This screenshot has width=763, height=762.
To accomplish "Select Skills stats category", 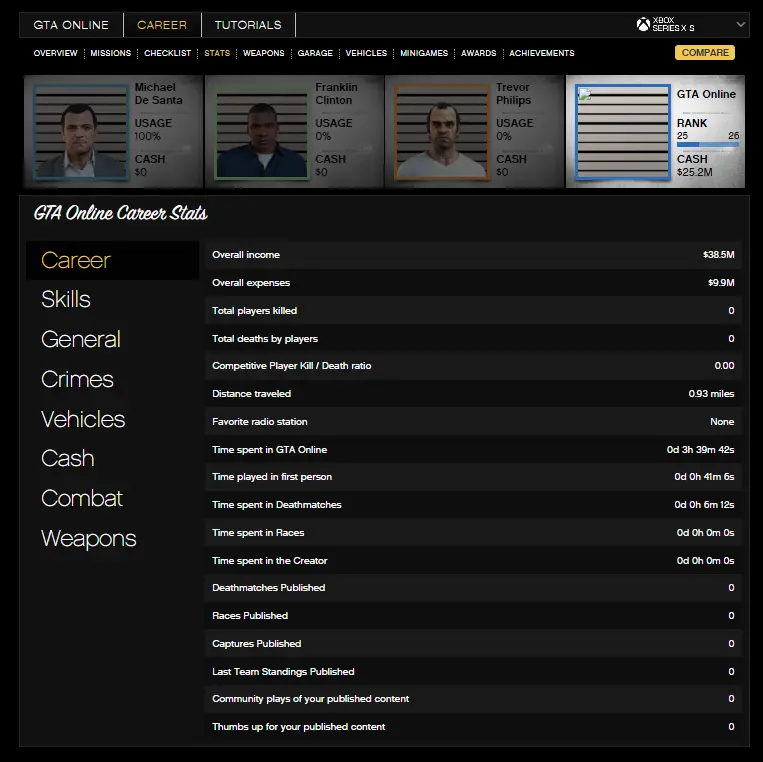I will (66, 300).
